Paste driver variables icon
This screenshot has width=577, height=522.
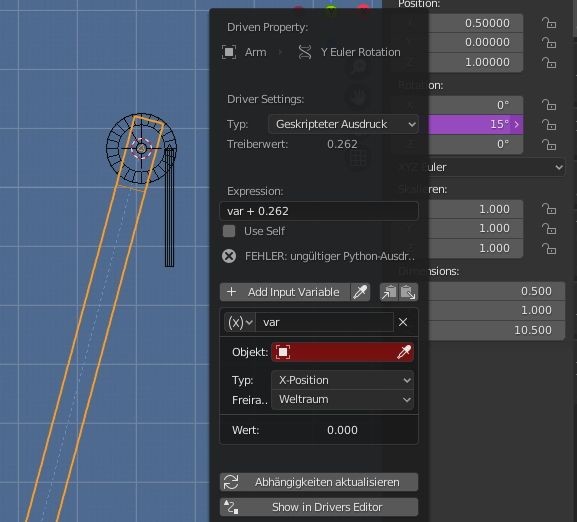point(408,292)
